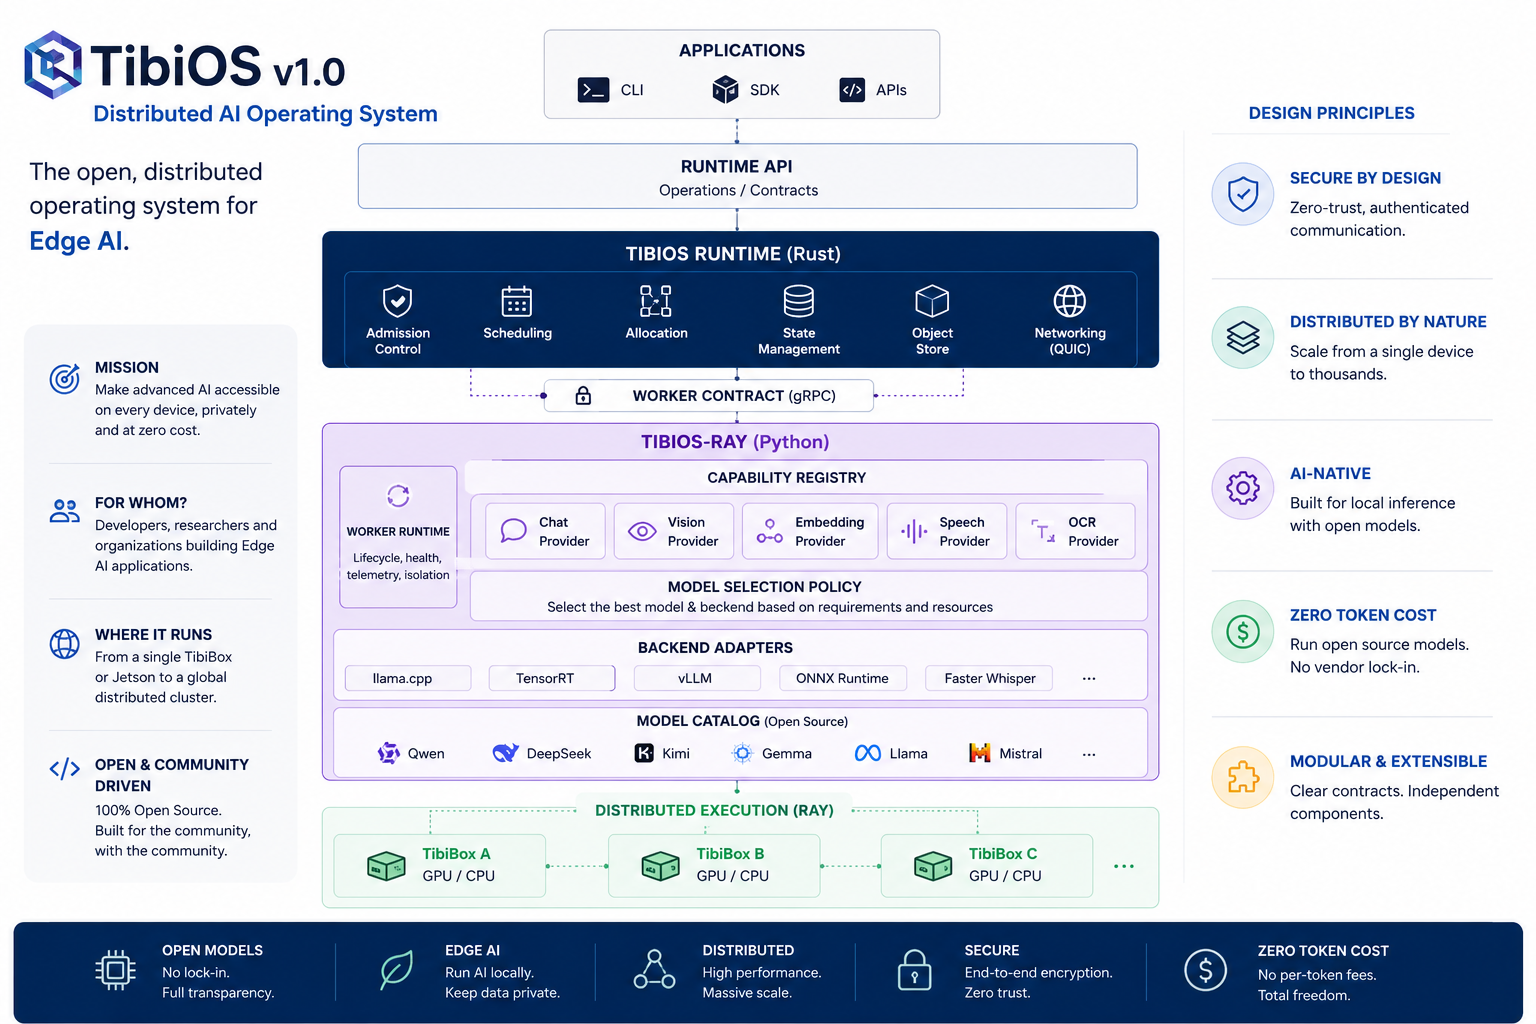
Task: Click the "TIBIOS-RAY (Python)" heading
Action: coord(735,442)
